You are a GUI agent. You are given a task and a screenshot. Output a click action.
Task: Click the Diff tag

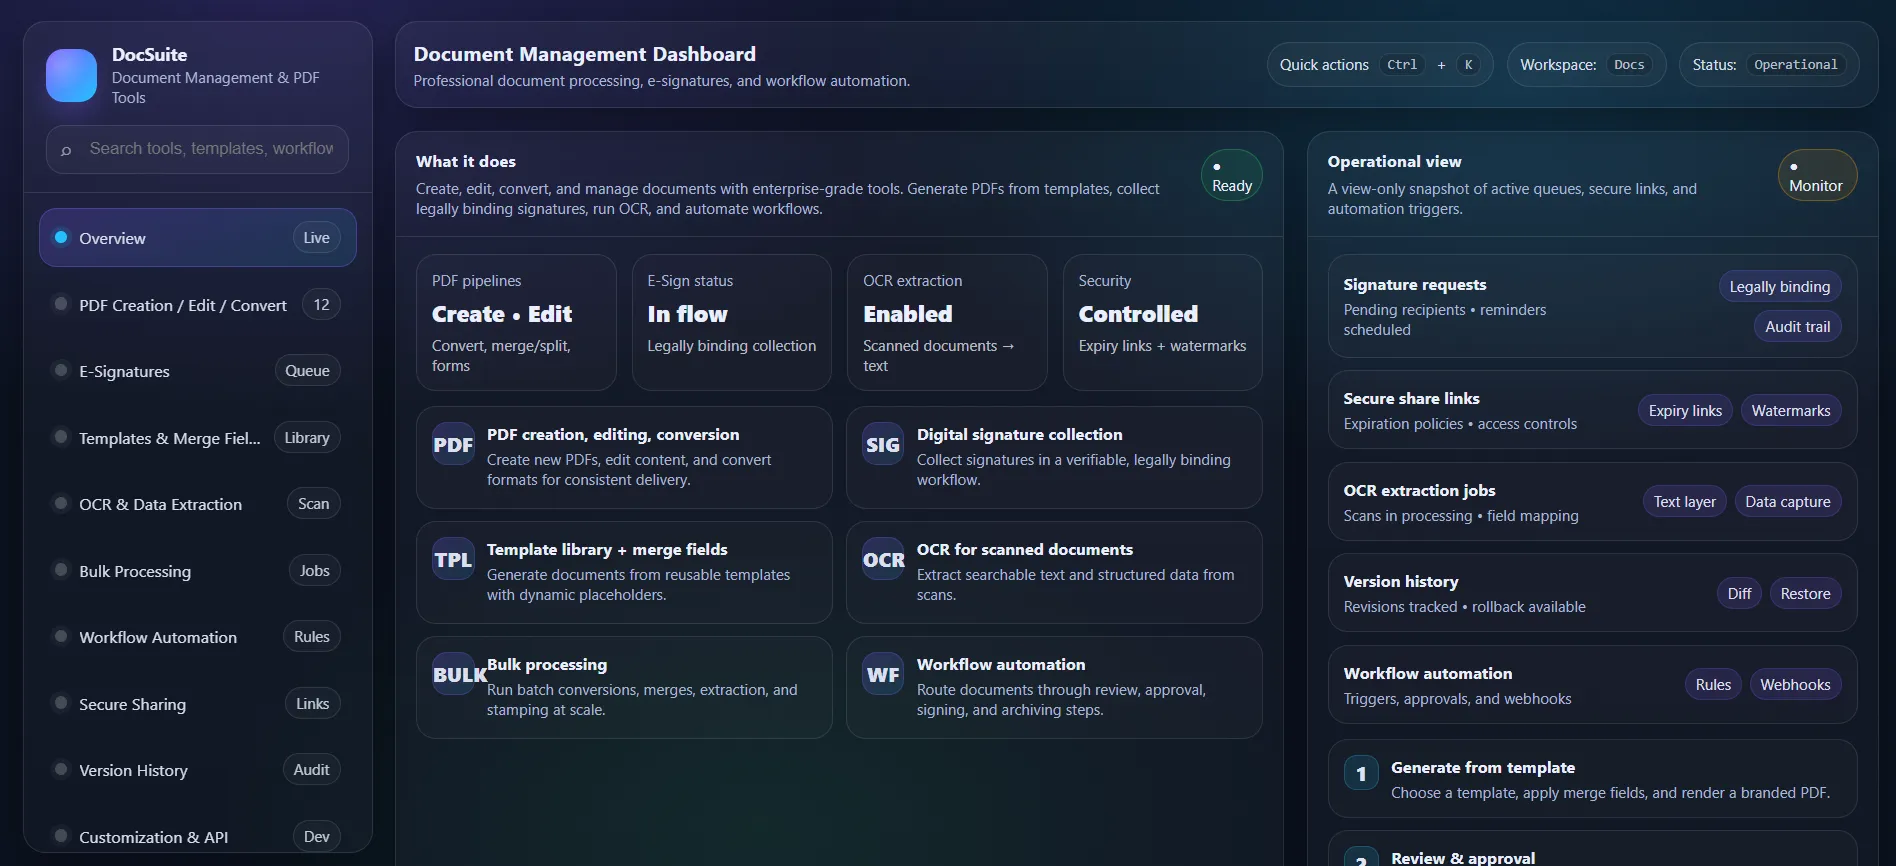click(x=1740, y=594)
